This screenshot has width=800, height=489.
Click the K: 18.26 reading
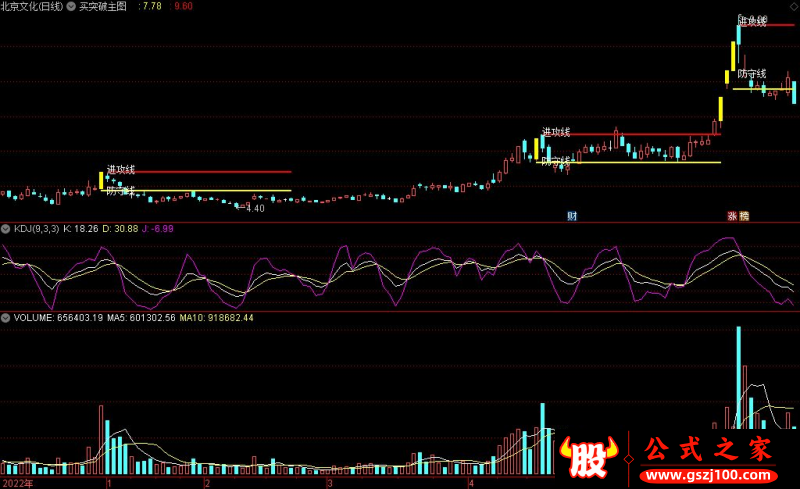[81, 229]
